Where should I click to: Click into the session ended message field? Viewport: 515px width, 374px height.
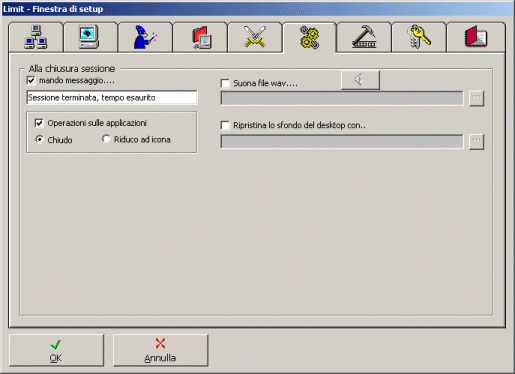tap(112, 98)
